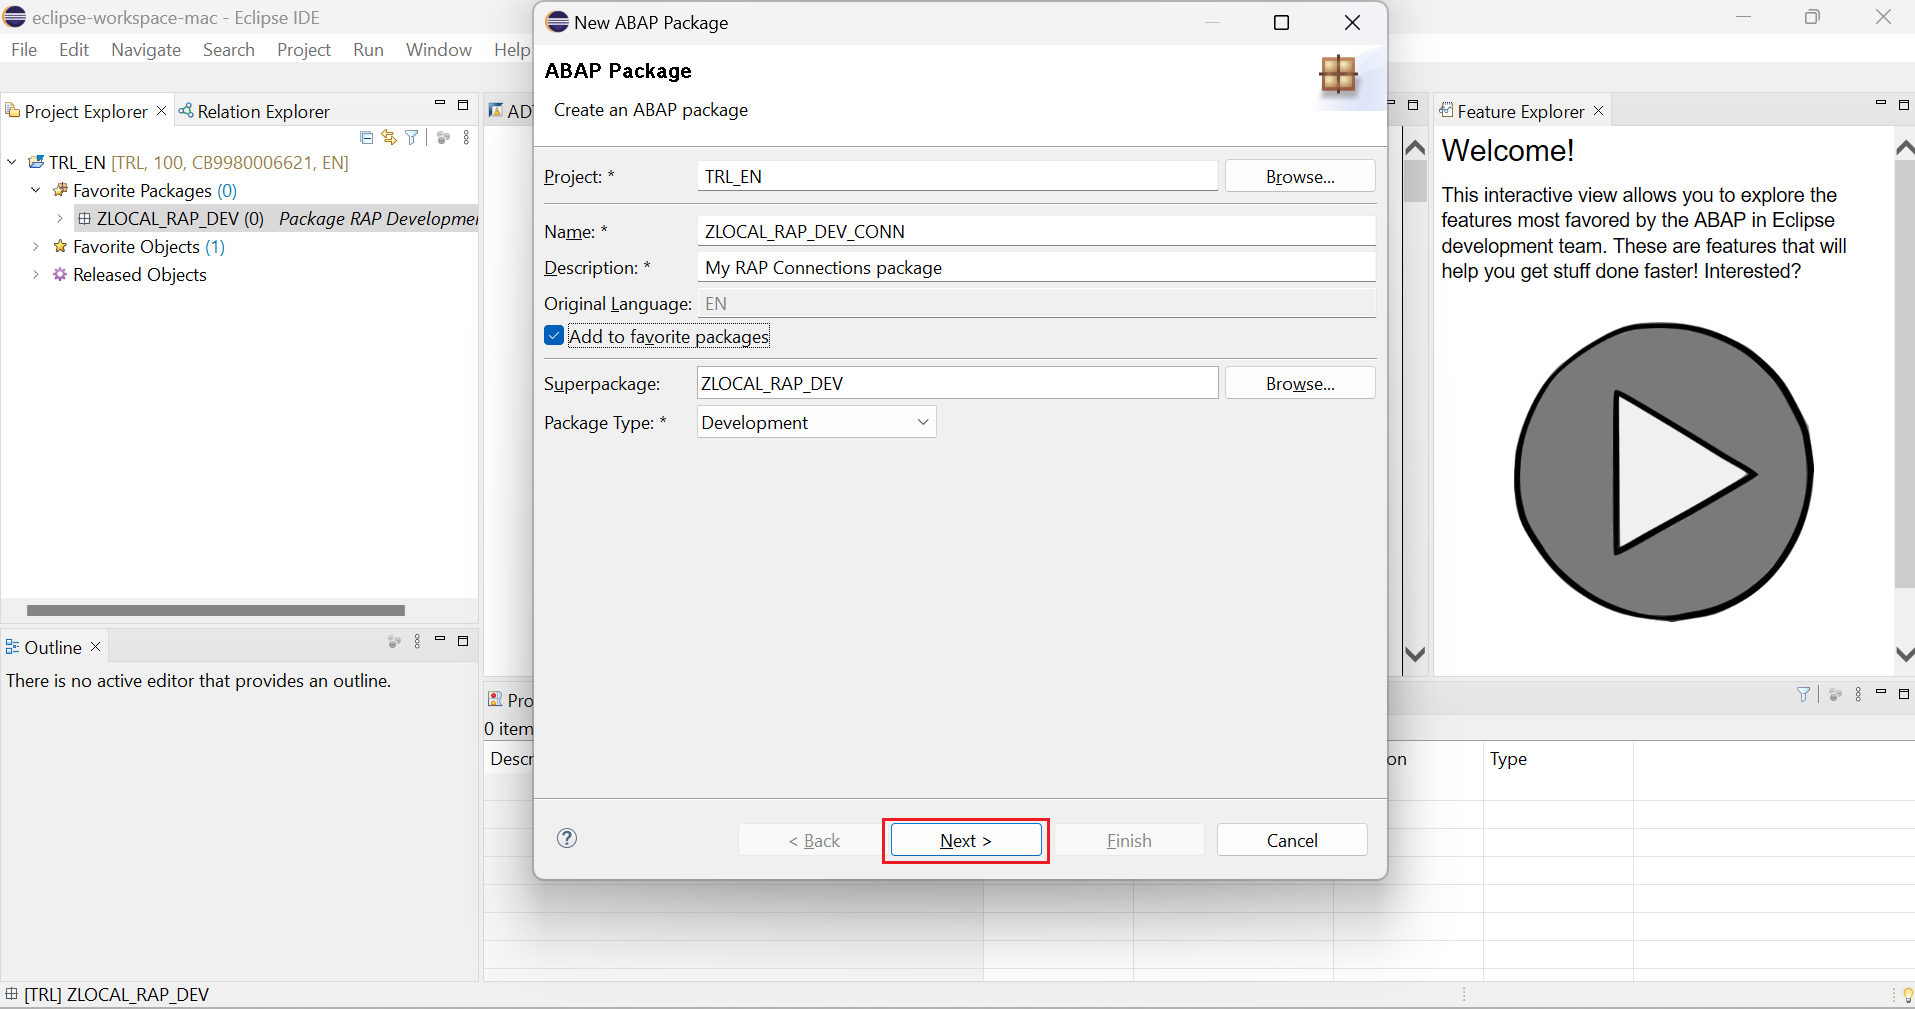The image size is (1915, 1009).
Task: Open the Package Type dropdown
Action: (x=816, y=422)
